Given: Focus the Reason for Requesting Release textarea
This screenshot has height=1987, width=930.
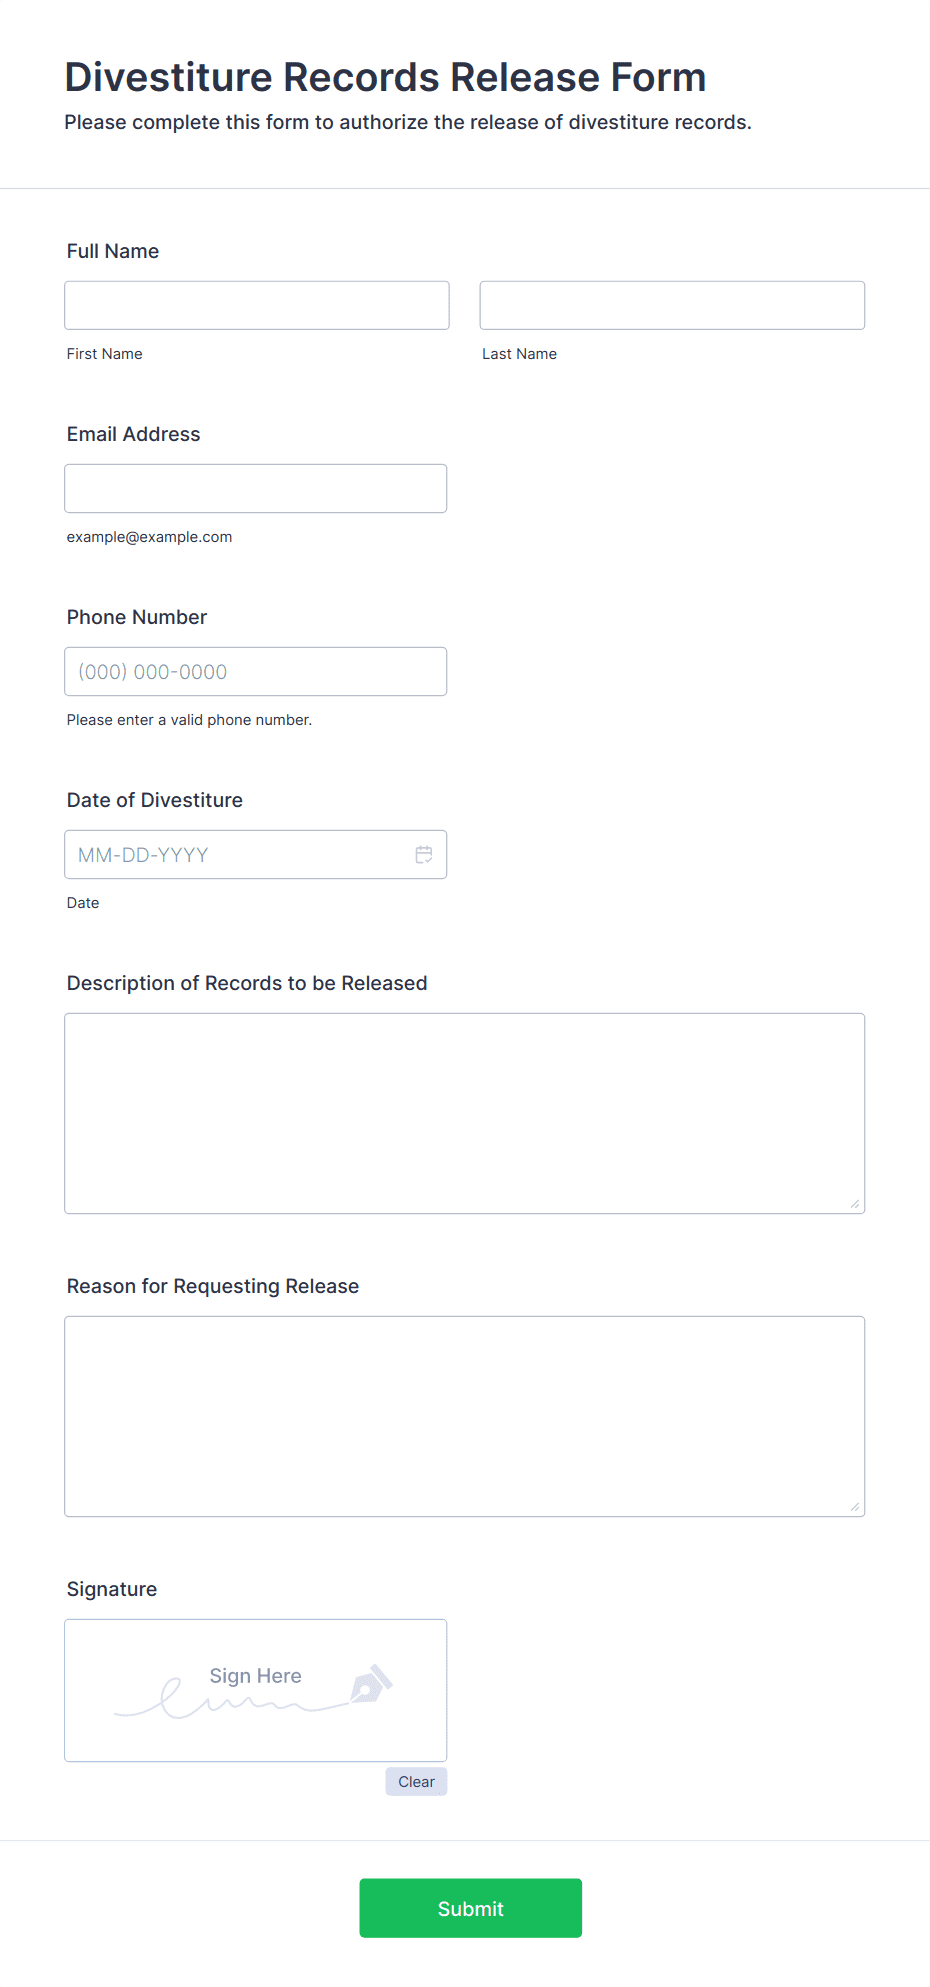Looking at the screenshot, I should (465, 1416).
